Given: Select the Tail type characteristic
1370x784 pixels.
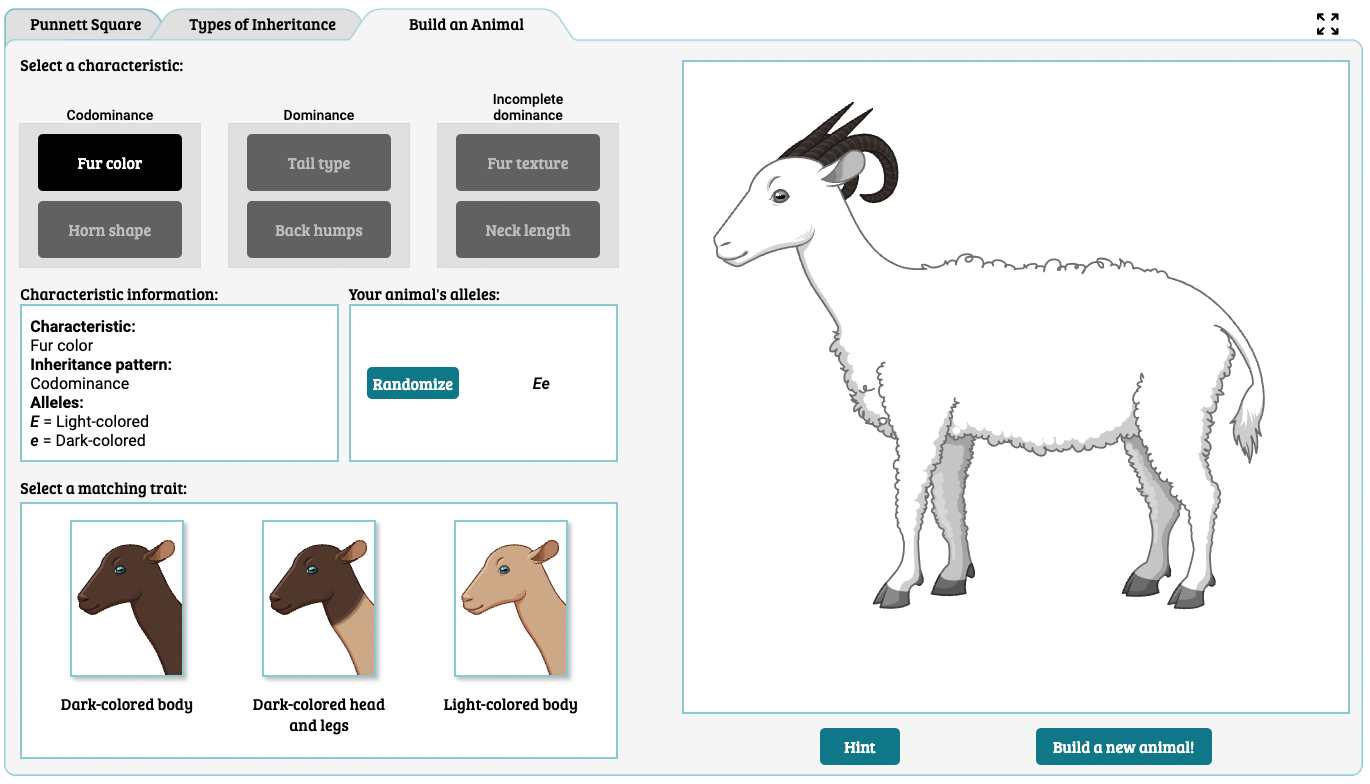Looking at the screenshot, I should pos(319,163).
